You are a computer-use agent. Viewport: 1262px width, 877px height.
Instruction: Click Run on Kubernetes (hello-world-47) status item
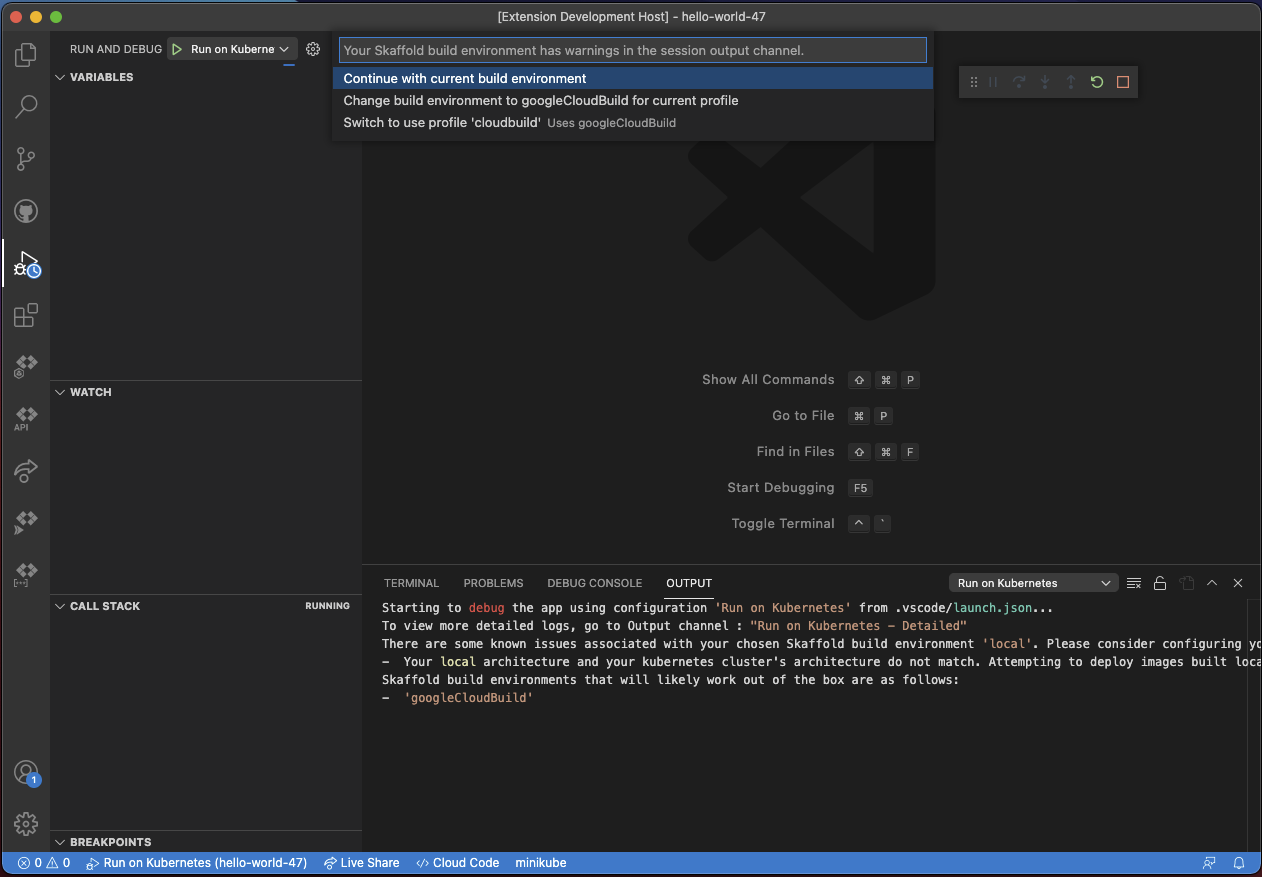[197, 863]
